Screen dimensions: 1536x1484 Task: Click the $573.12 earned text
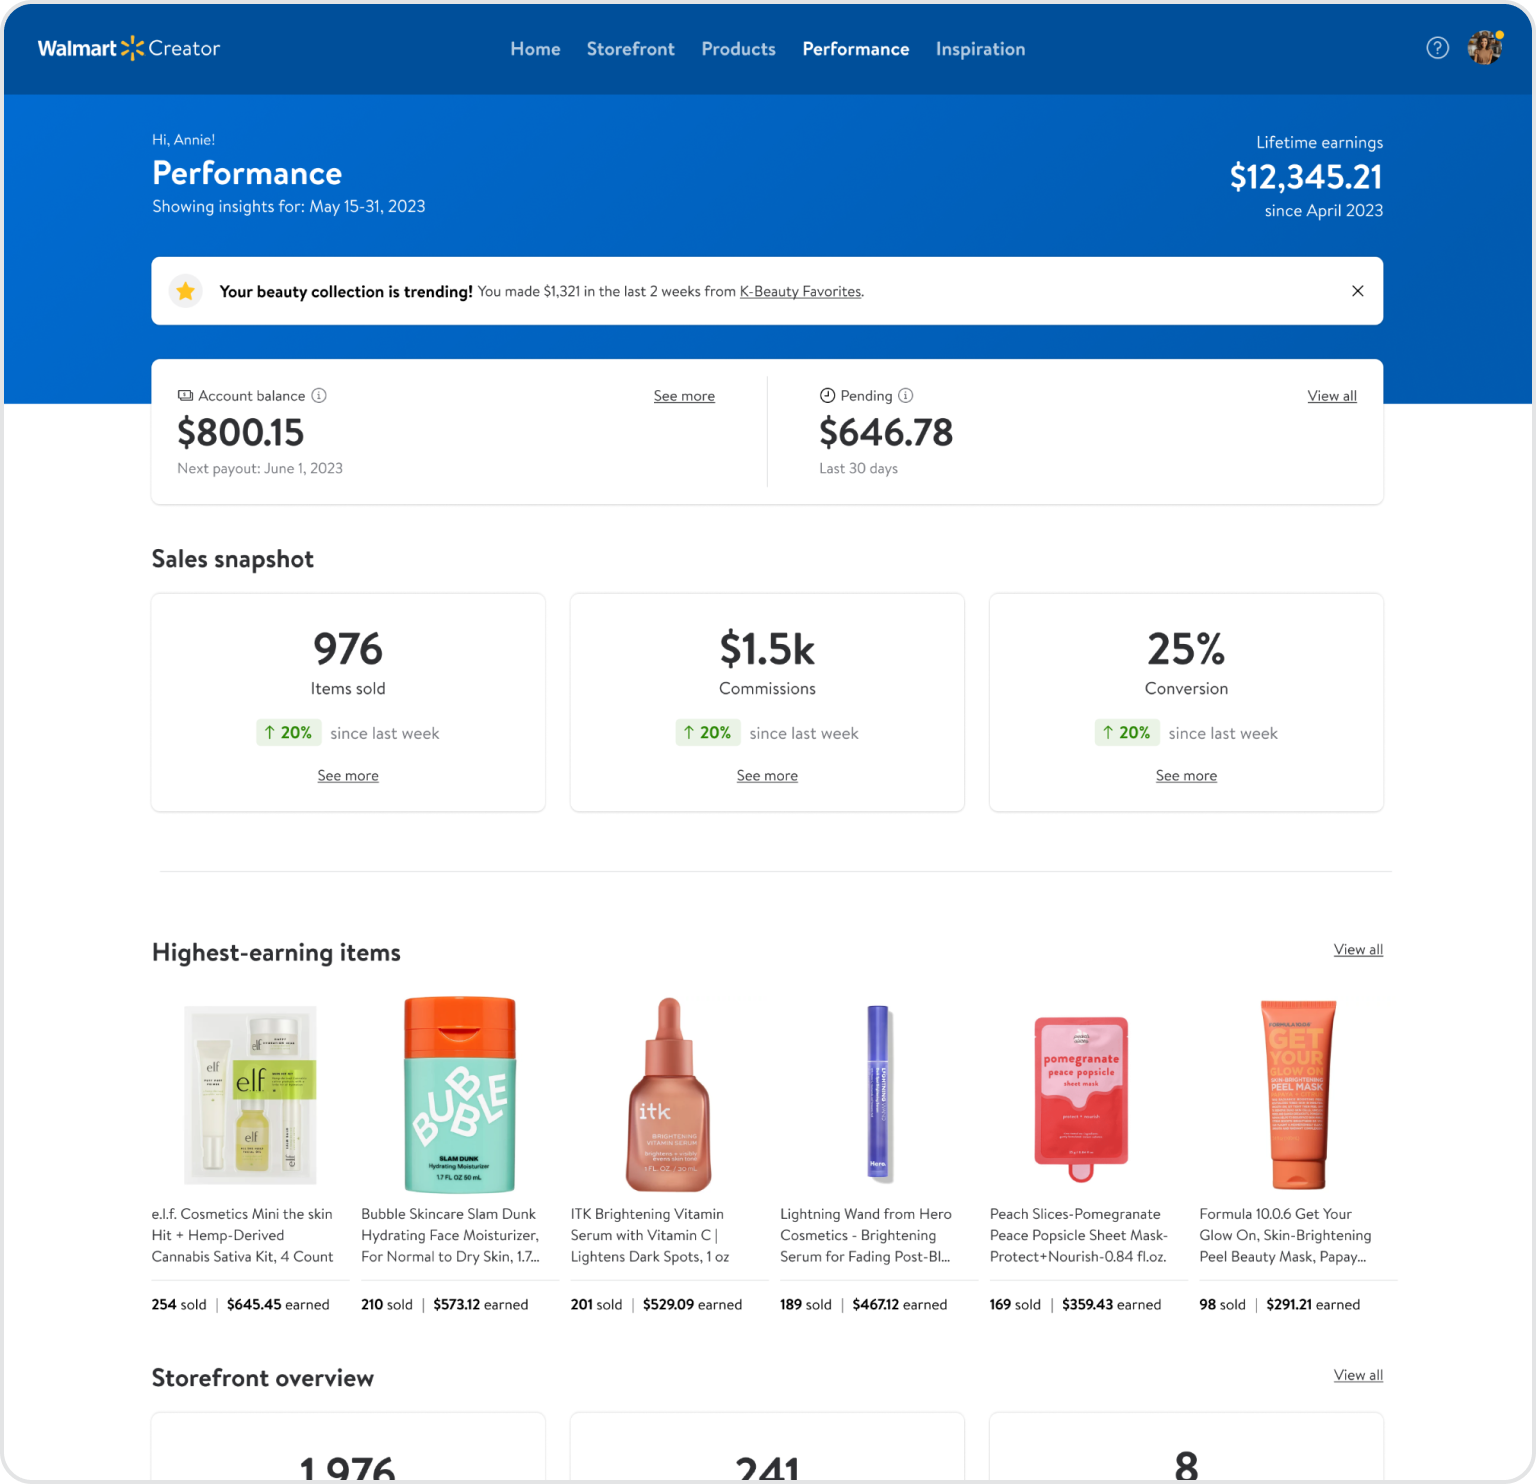[481, 1305]
